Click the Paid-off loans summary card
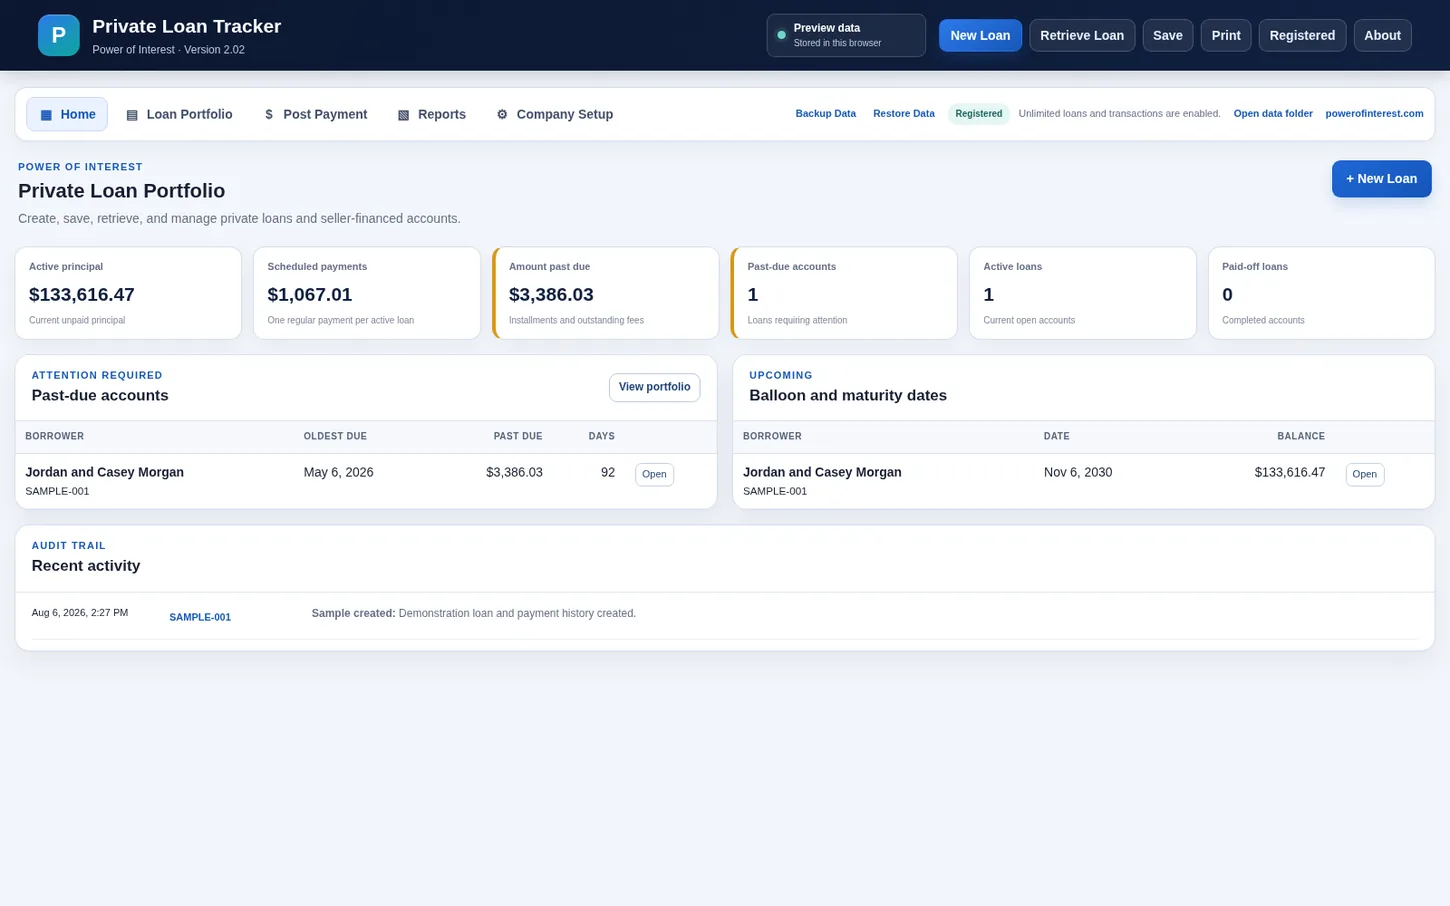This screenshot has width=1450, height=906. pos(1321,293)
